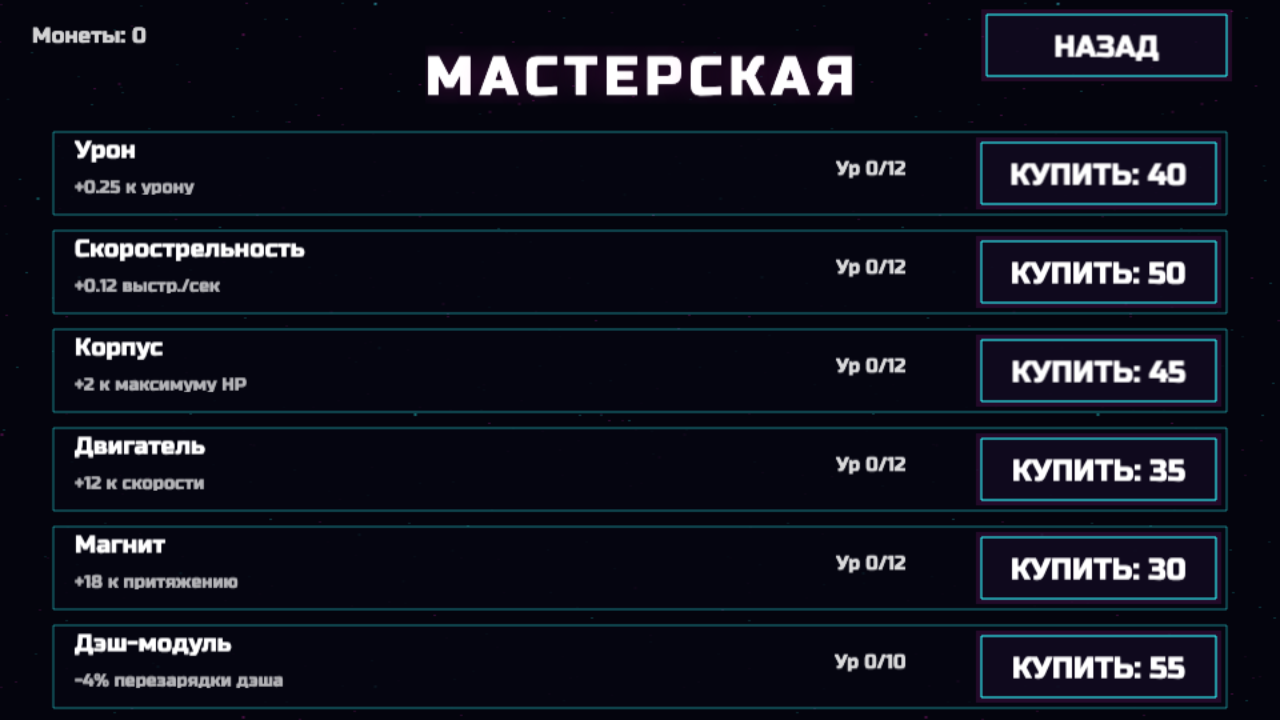Click the Ур 0/12 level for Урон
This screenshot has height=720, width=1280.
869,169
